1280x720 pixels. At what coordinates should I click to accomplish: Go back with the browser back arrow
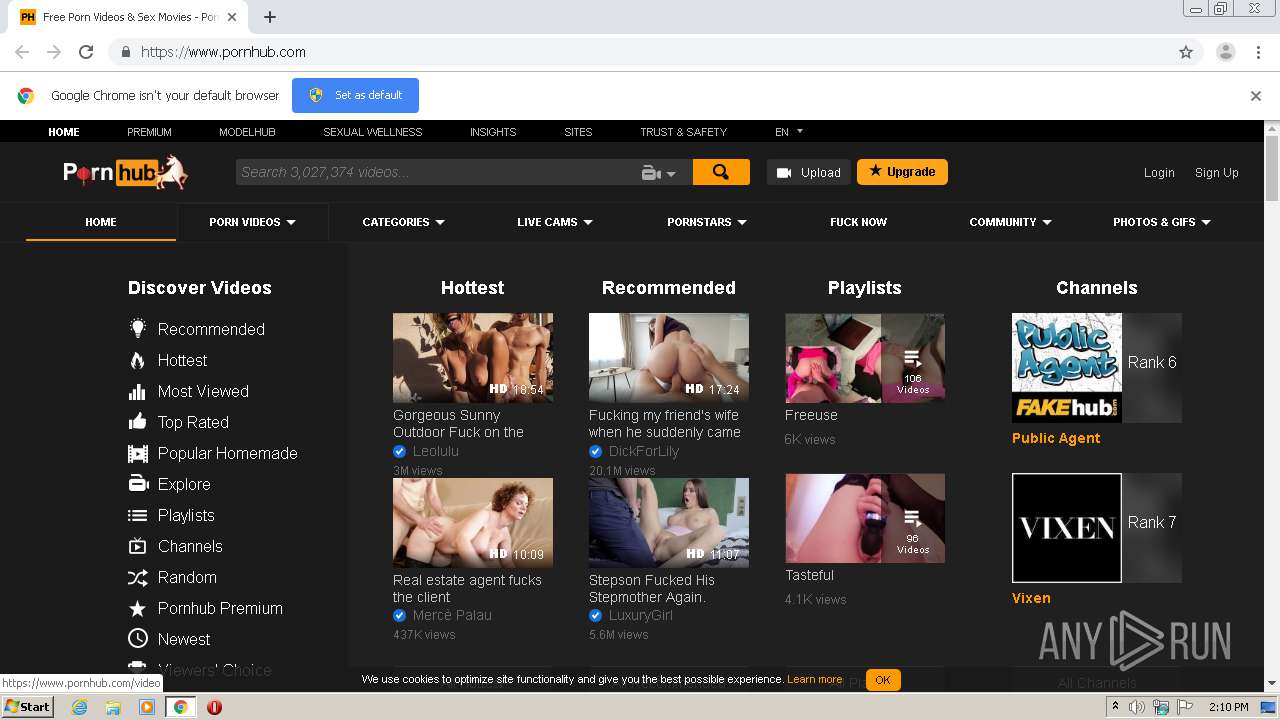(x=22, y=52)
